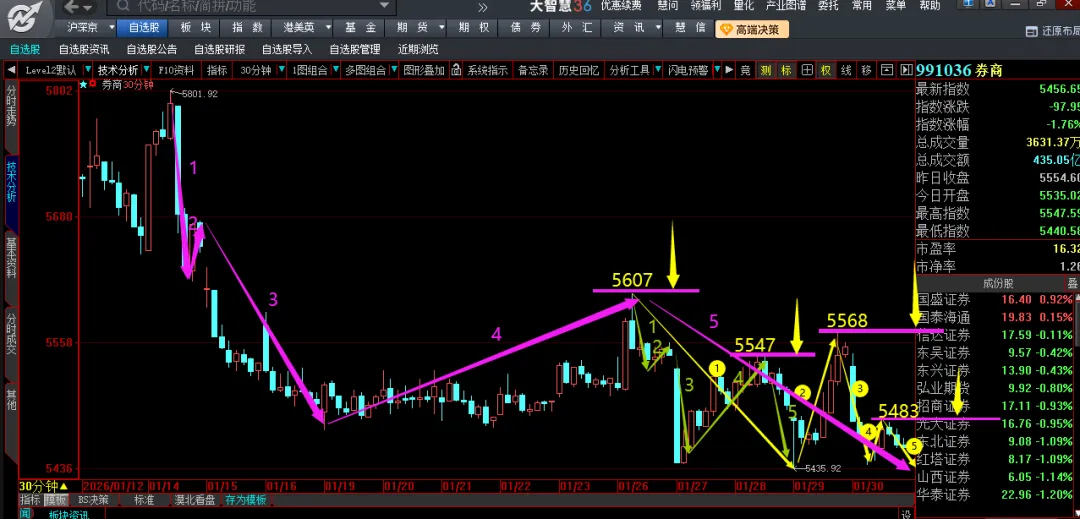Open the 板块 tab
1080x519 pixels.
click(196, 28)
